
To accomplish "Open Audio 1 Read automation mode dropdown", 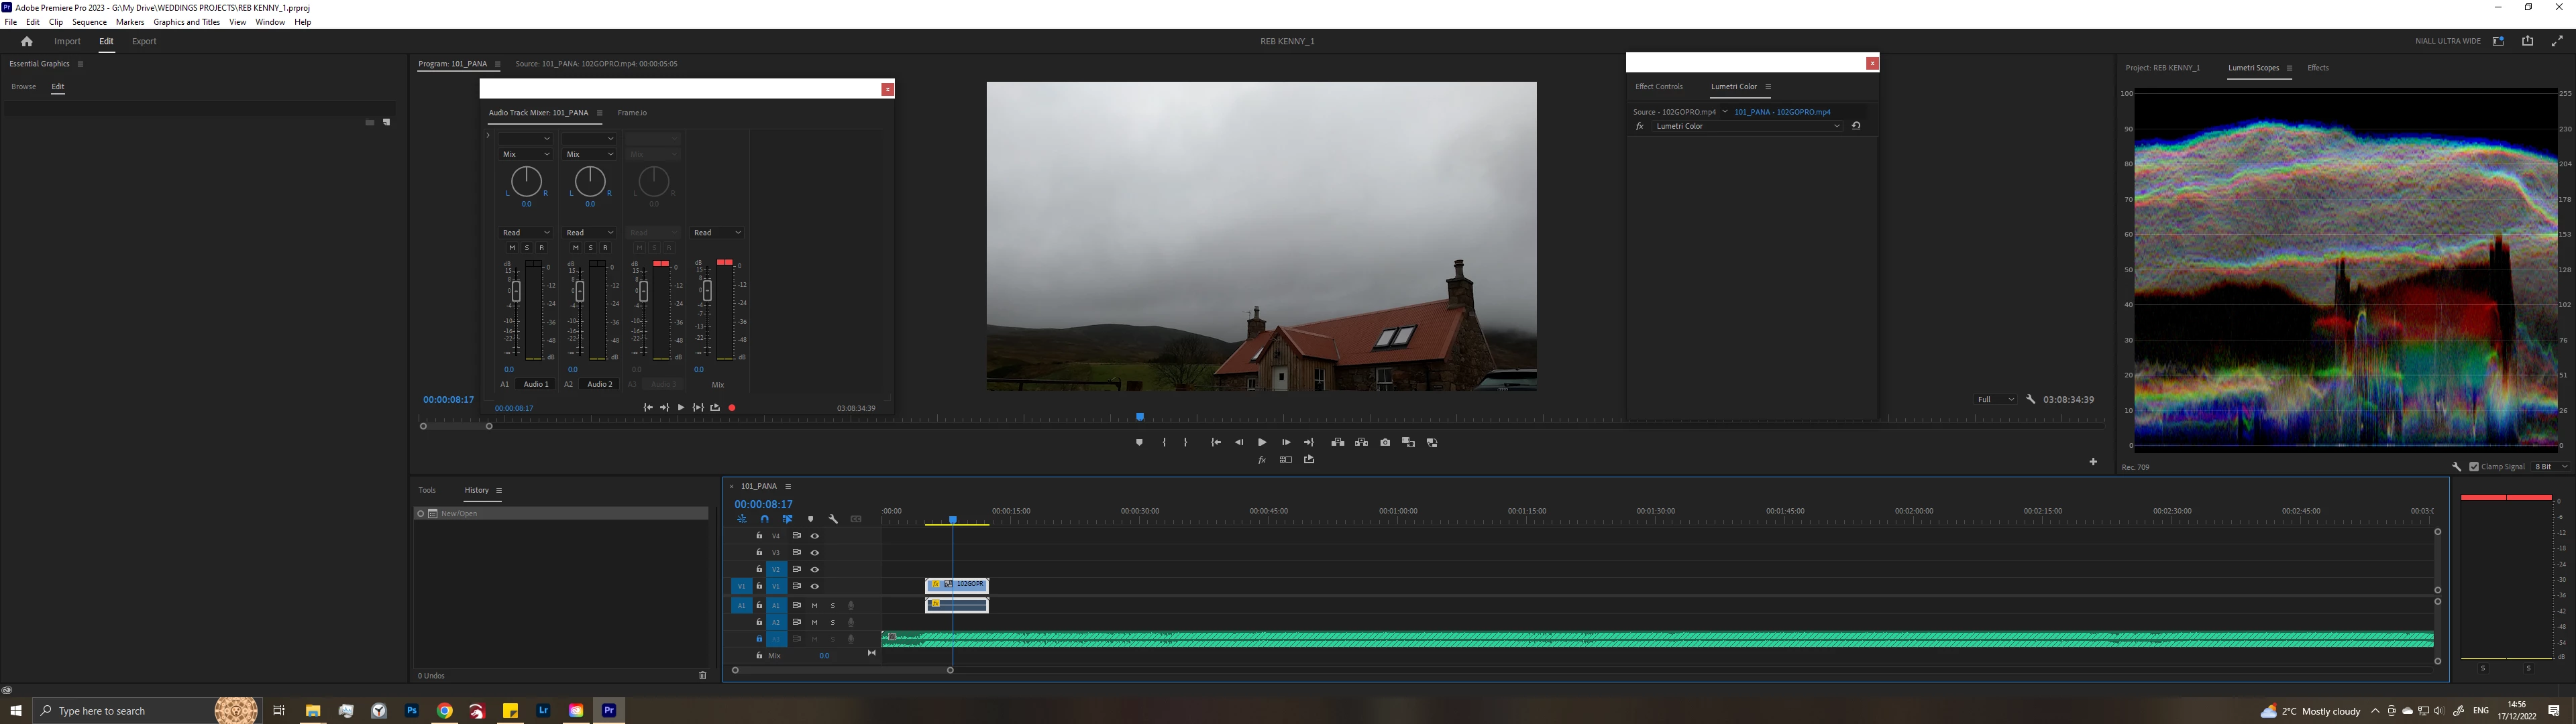I will click(525, 233).
